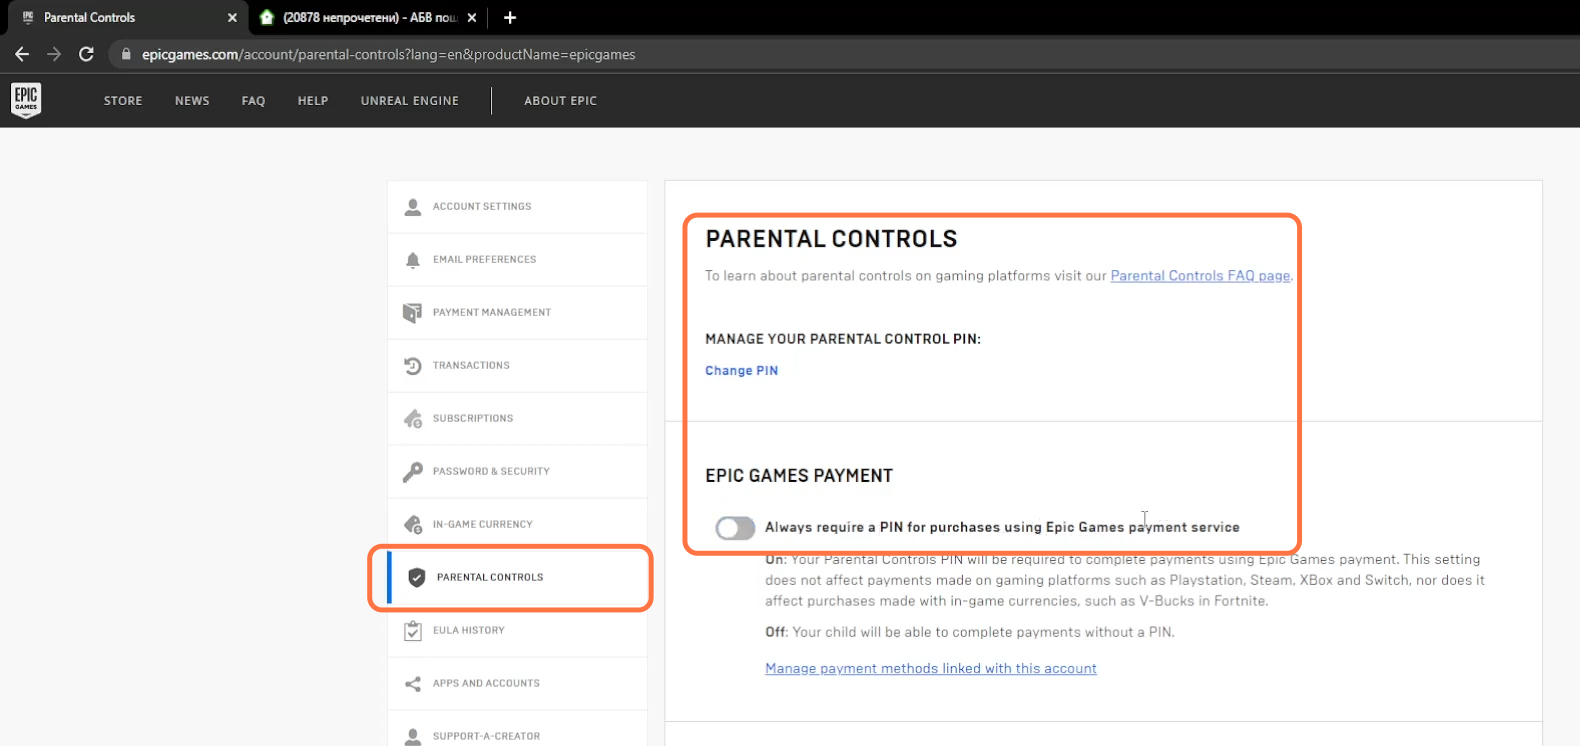Click the Apps and Accounts share icon
Screen dimensions: 1580x746
click(413, 684)
